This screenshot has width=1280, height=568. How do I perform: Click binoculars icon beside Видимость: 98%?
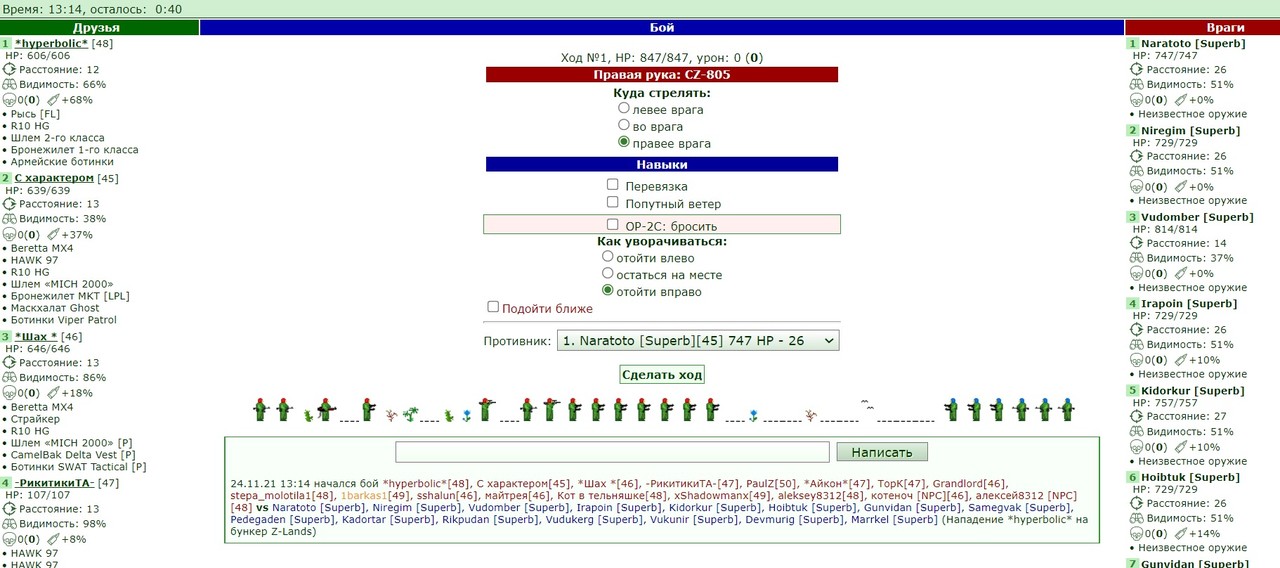click(x=10, y=524)
